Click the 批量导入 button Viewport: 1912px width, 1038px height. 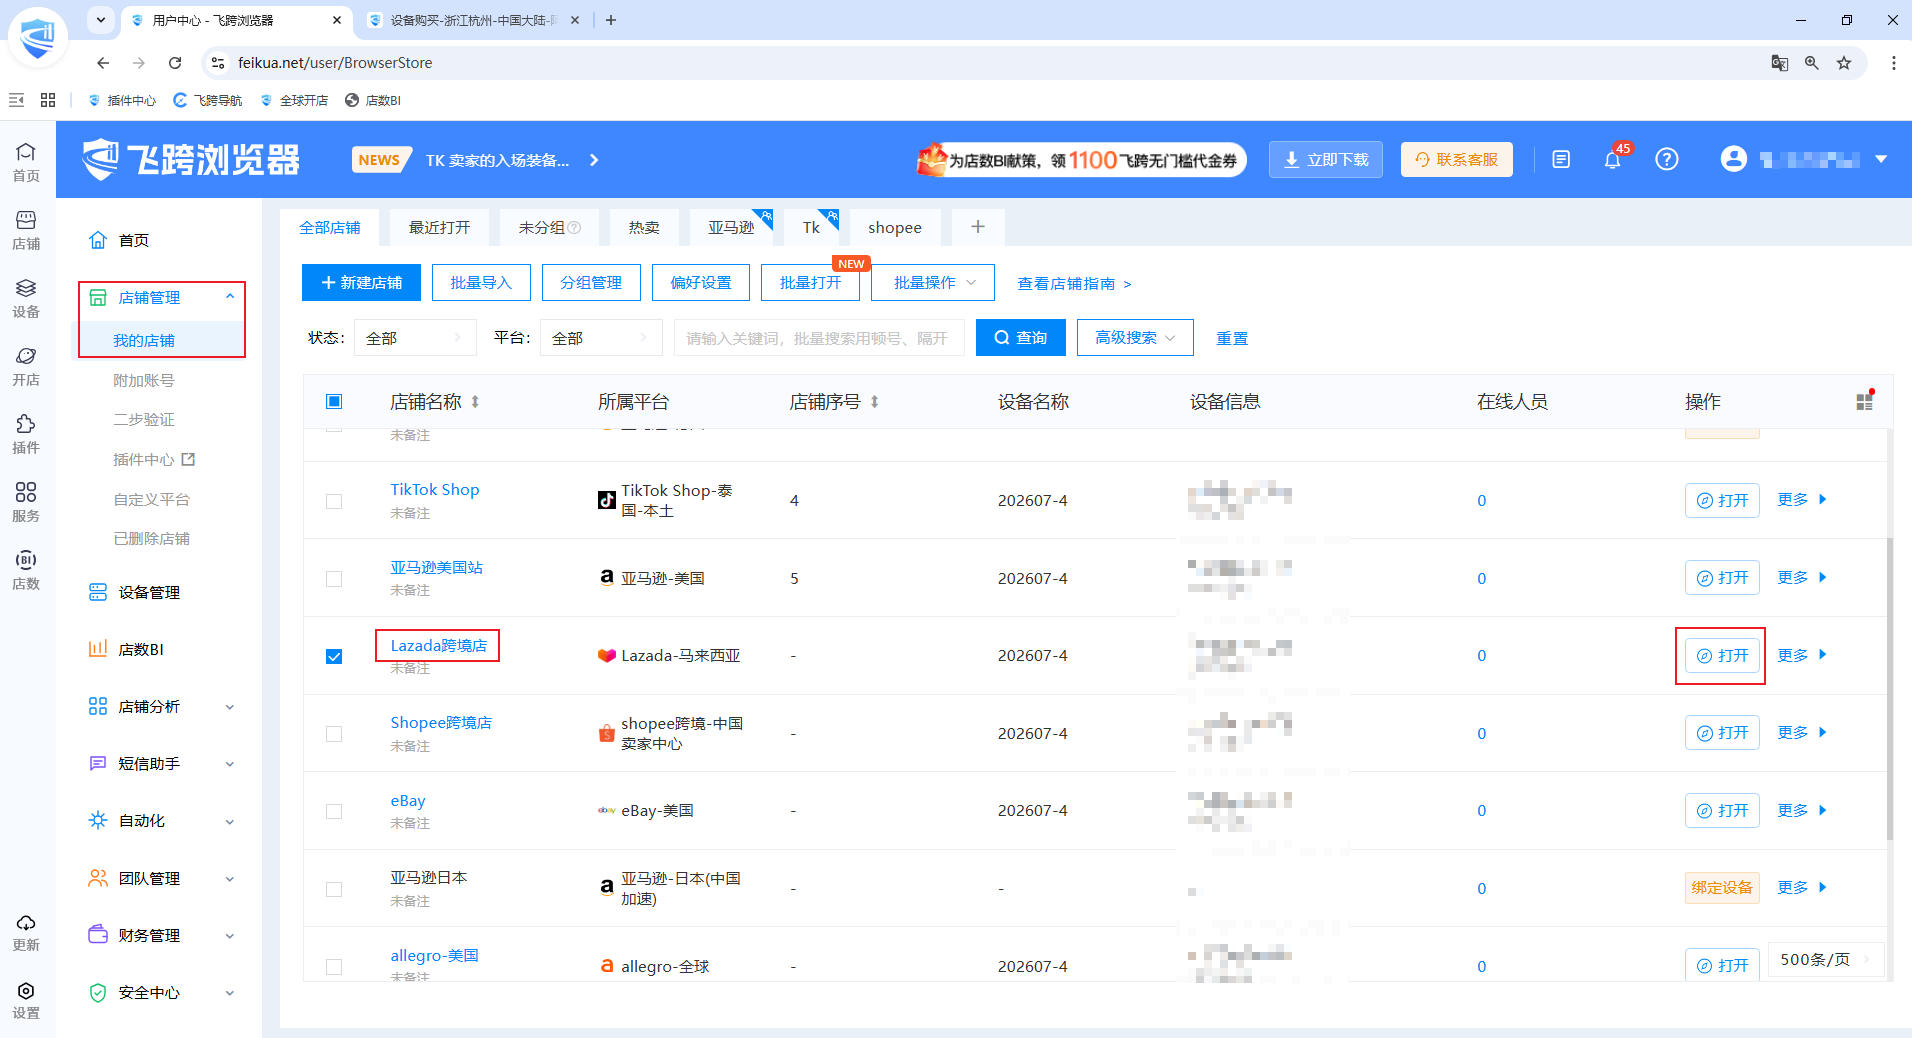click(481, 283)
